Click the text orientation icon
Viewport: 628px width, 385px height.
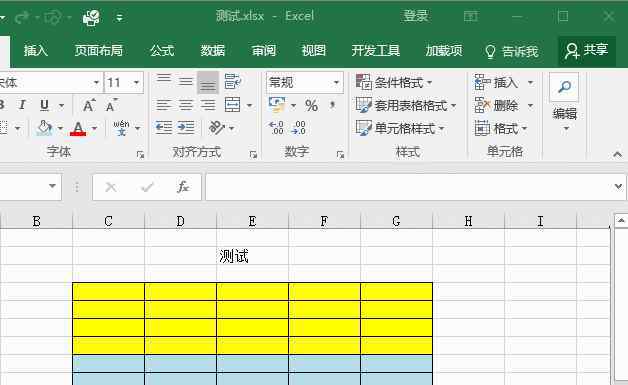coord(217,128)
